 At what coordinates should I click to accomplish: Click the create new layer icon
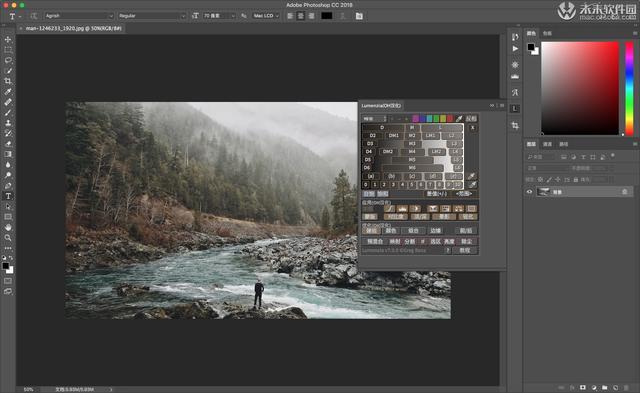[615, 387]
